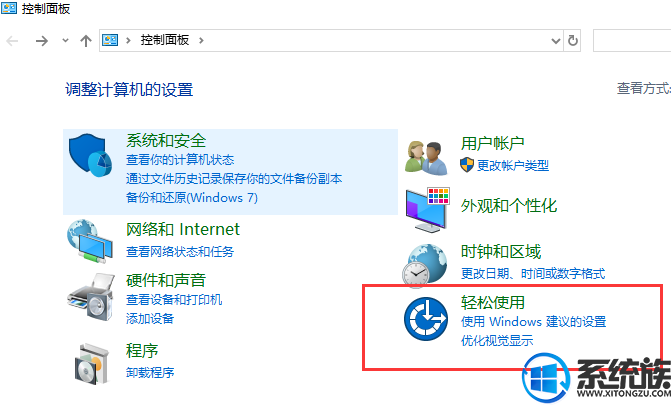The image size is (671, 406).
Task: Open the recent locations dropdown arrow
Action: (65, 41)
